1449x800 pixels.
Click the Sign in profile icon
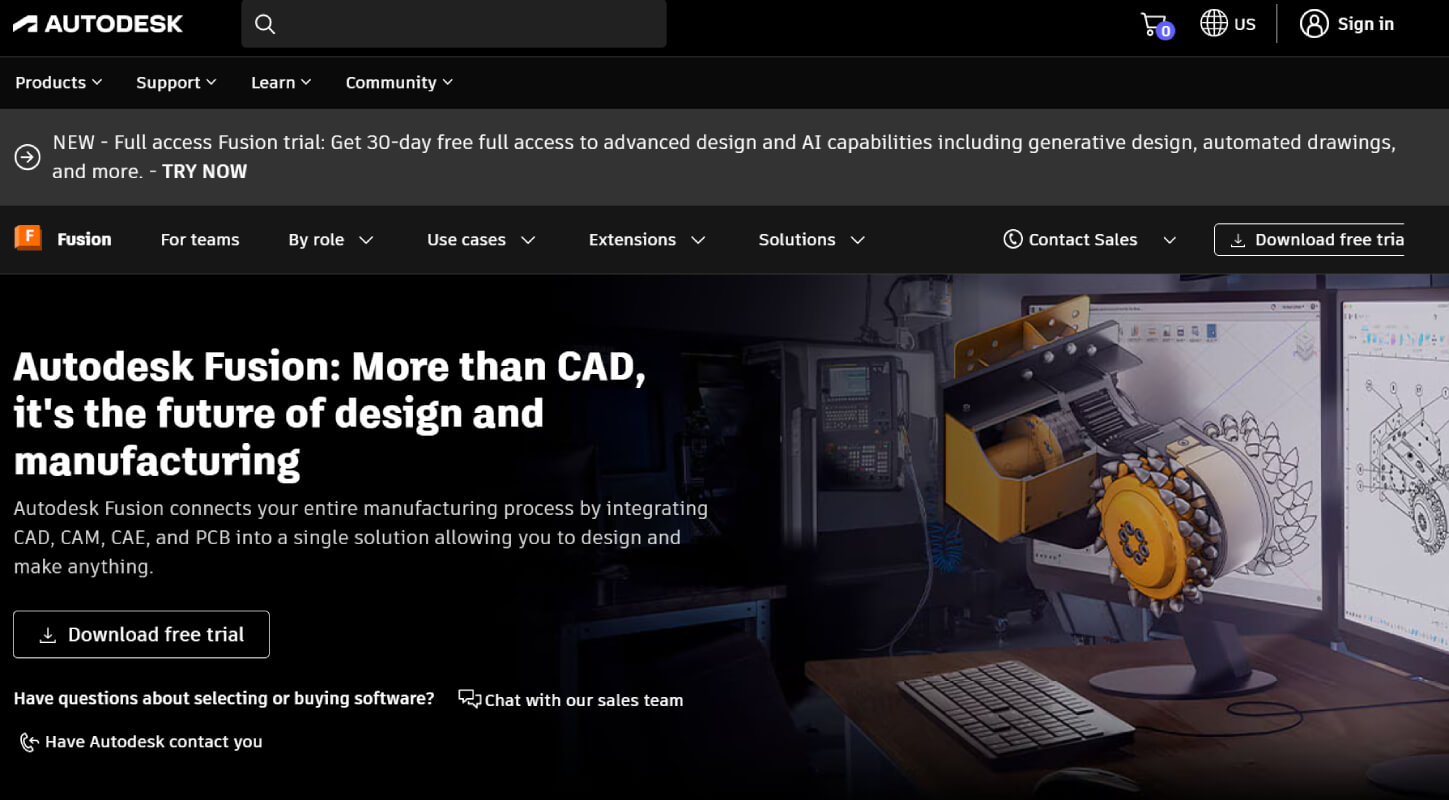(x=1314, y=24)
